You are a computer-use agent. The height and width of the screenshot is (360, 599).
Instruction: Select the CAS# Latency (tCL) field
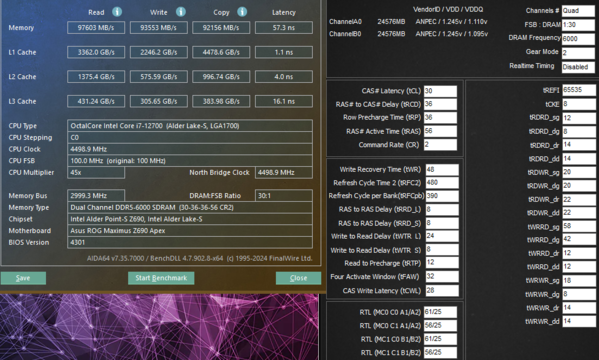(x=440, y=91)
